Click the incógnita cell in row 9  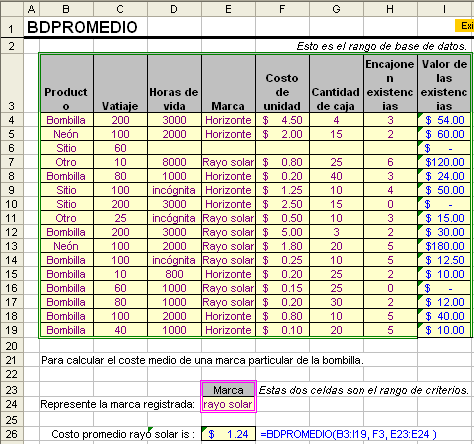(174, 190)
